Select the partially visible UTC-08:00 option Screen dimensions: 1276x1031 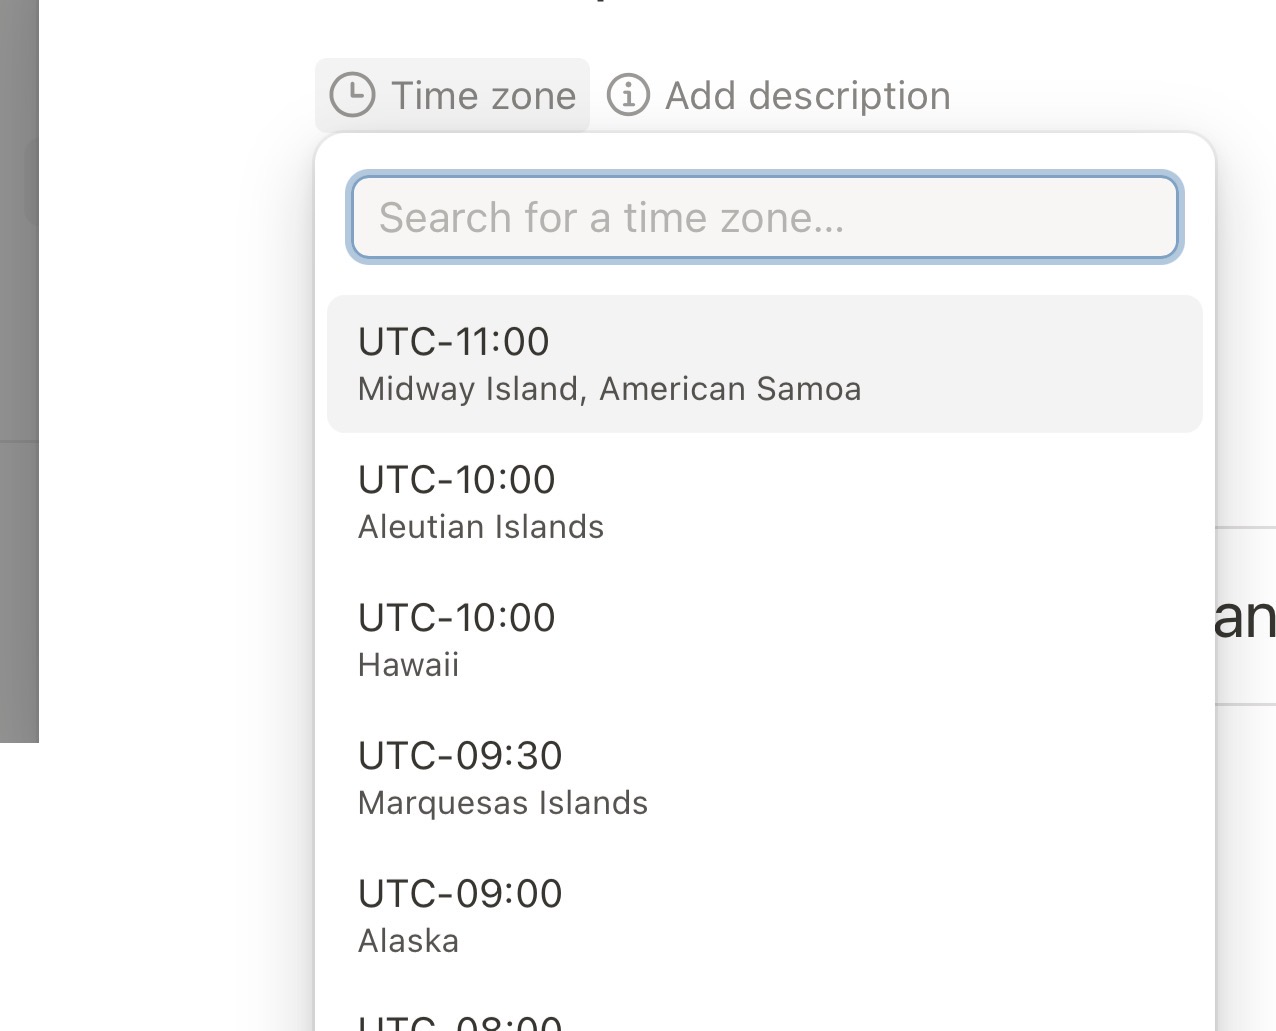pos(460,1022)
